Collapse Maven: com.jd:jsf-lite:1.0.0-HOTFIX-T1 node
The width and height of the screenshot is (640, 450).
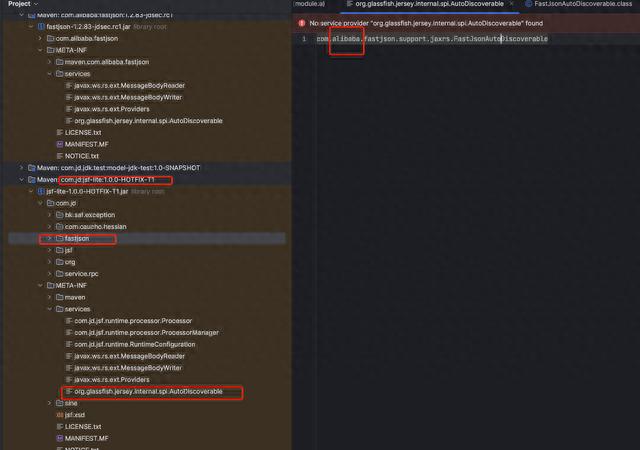[x=22, y=180]
